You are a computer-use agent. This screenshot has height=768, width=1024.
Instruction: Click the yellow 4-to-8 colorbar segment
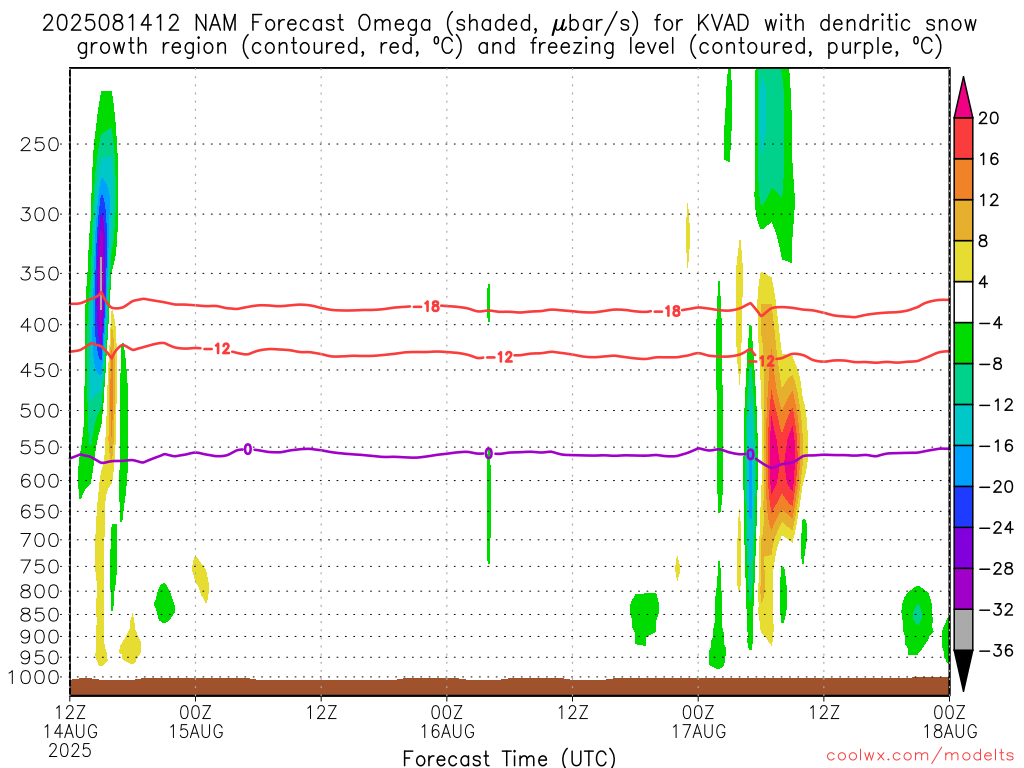963,262
